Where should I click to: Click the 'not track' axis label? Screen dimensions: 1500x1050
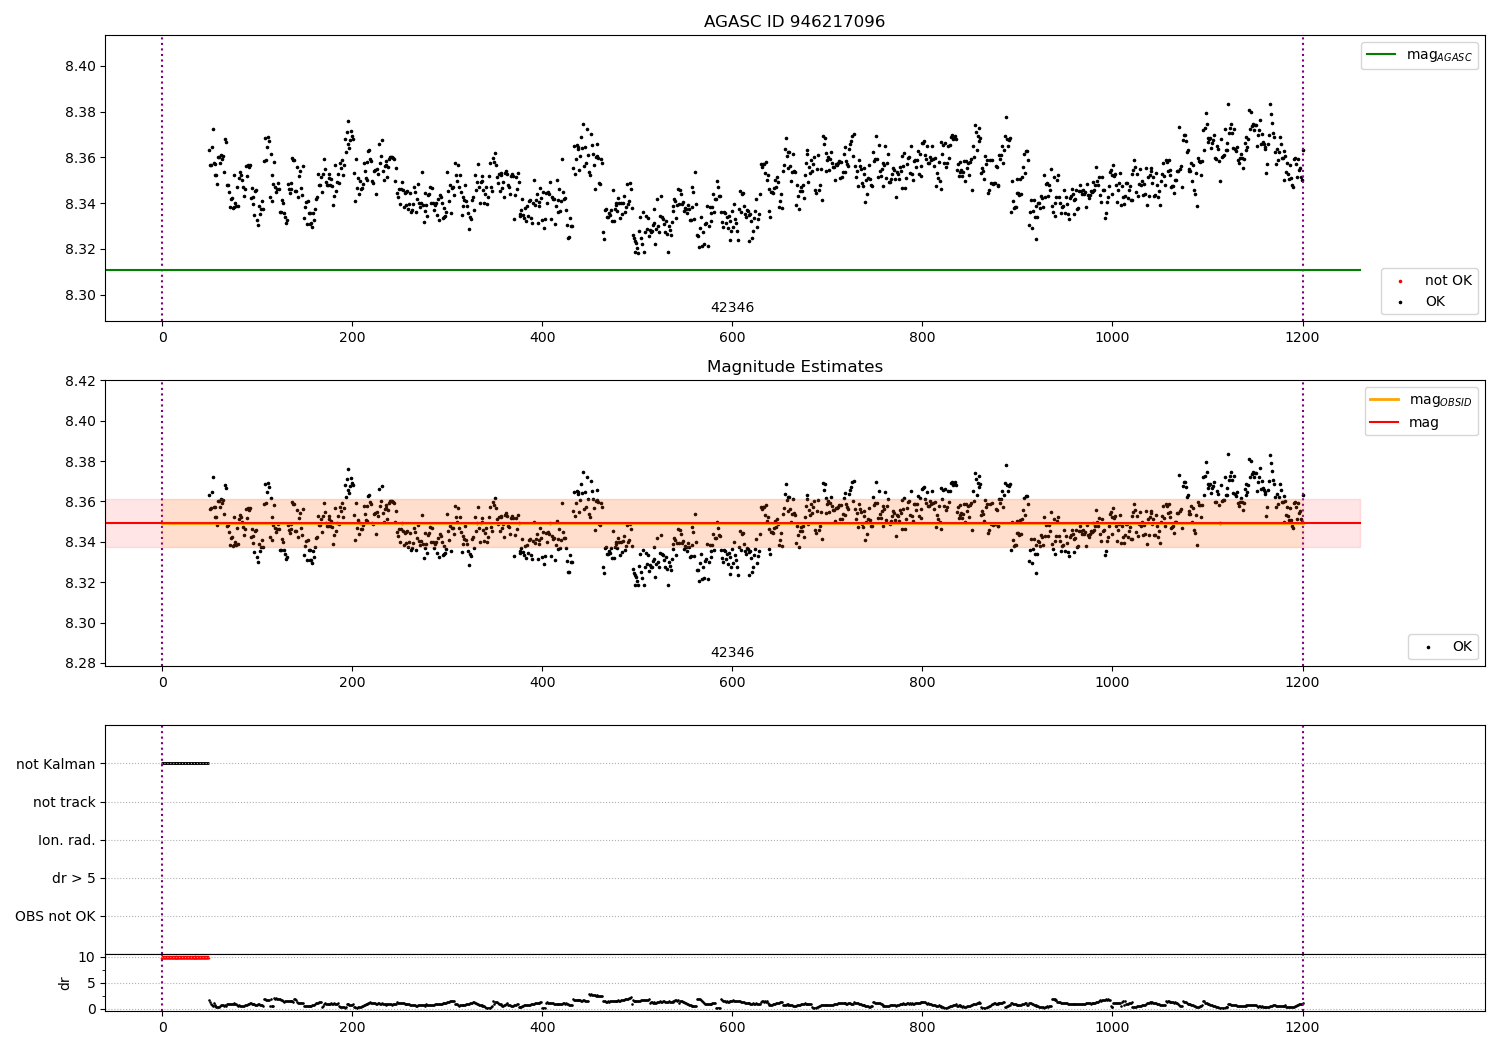point(64,802)
